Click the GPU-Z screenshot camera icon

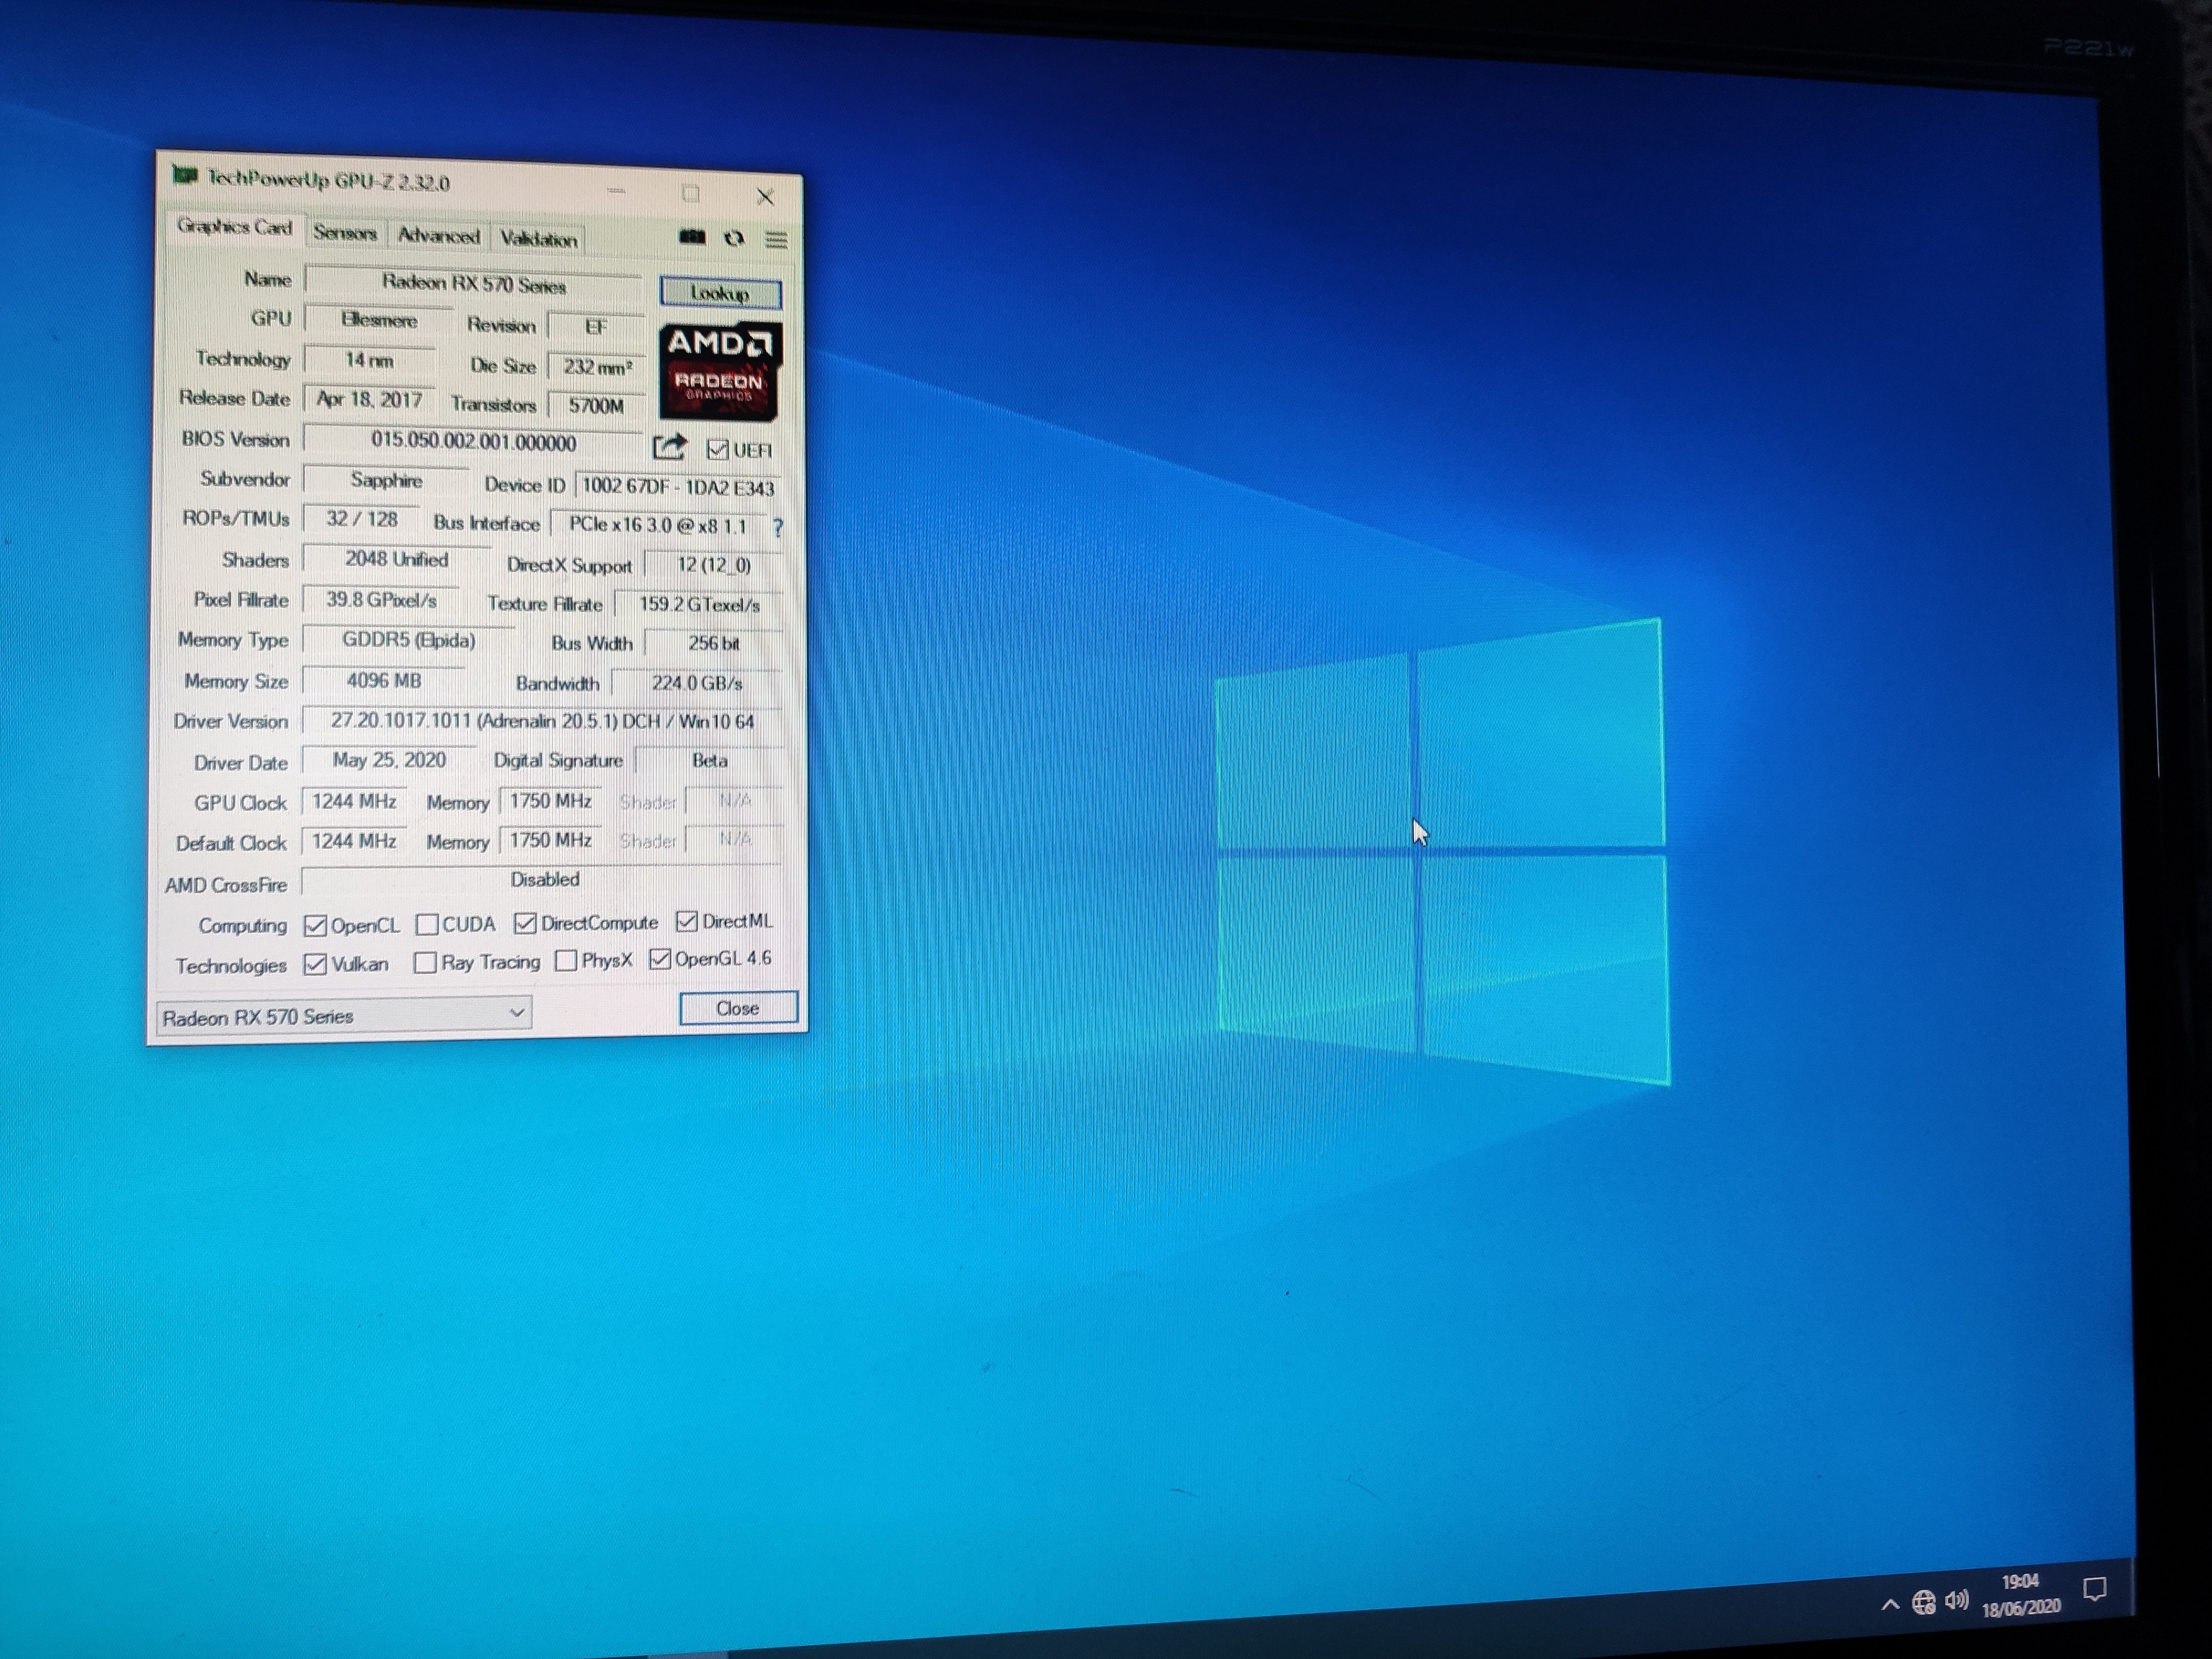tap(692, 237)
